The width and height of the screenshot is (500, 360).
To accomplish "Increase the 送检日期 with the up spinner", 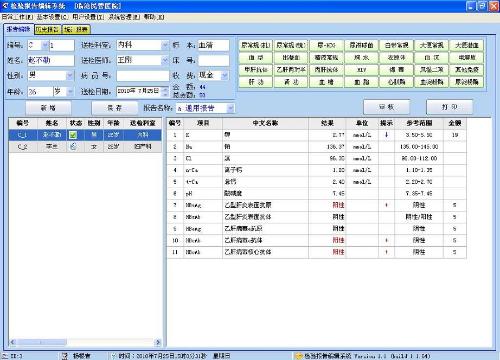I will [165, 89].
